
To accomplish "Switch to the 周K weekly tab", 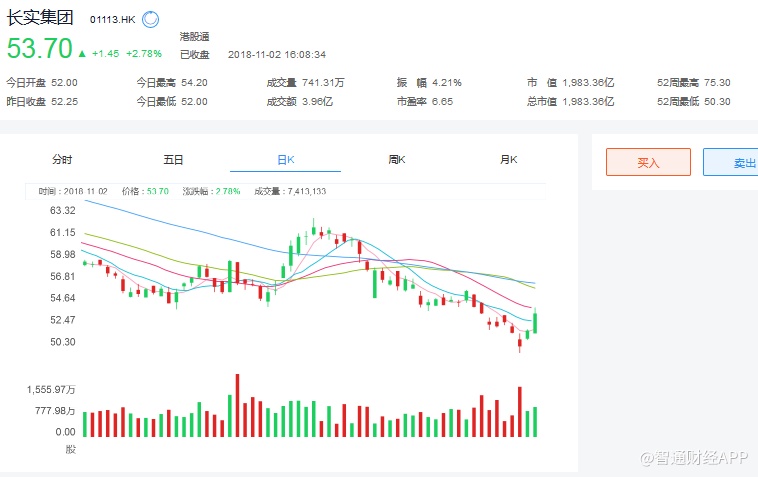I will (x=396, y=160).
